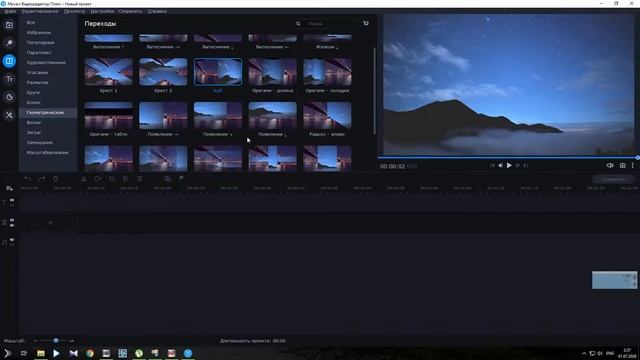Click the Redo arrow in timeline toolbar
640x360 pixels.
[42, 179]
